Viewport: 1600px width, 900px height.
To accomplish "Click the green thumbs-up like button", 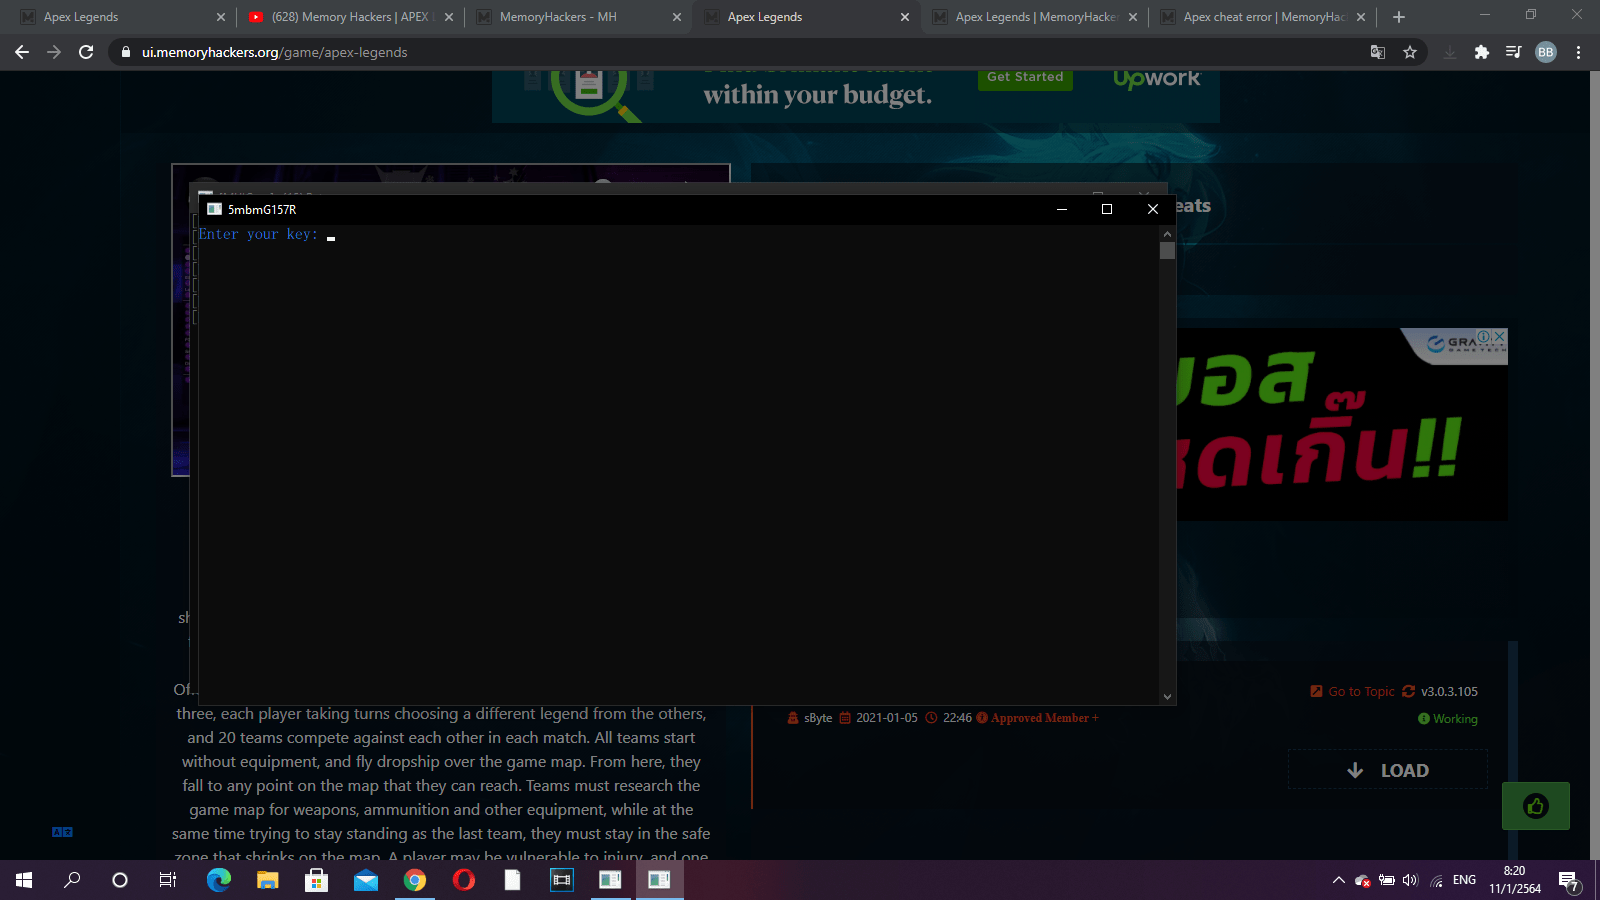I will 1536,806.
